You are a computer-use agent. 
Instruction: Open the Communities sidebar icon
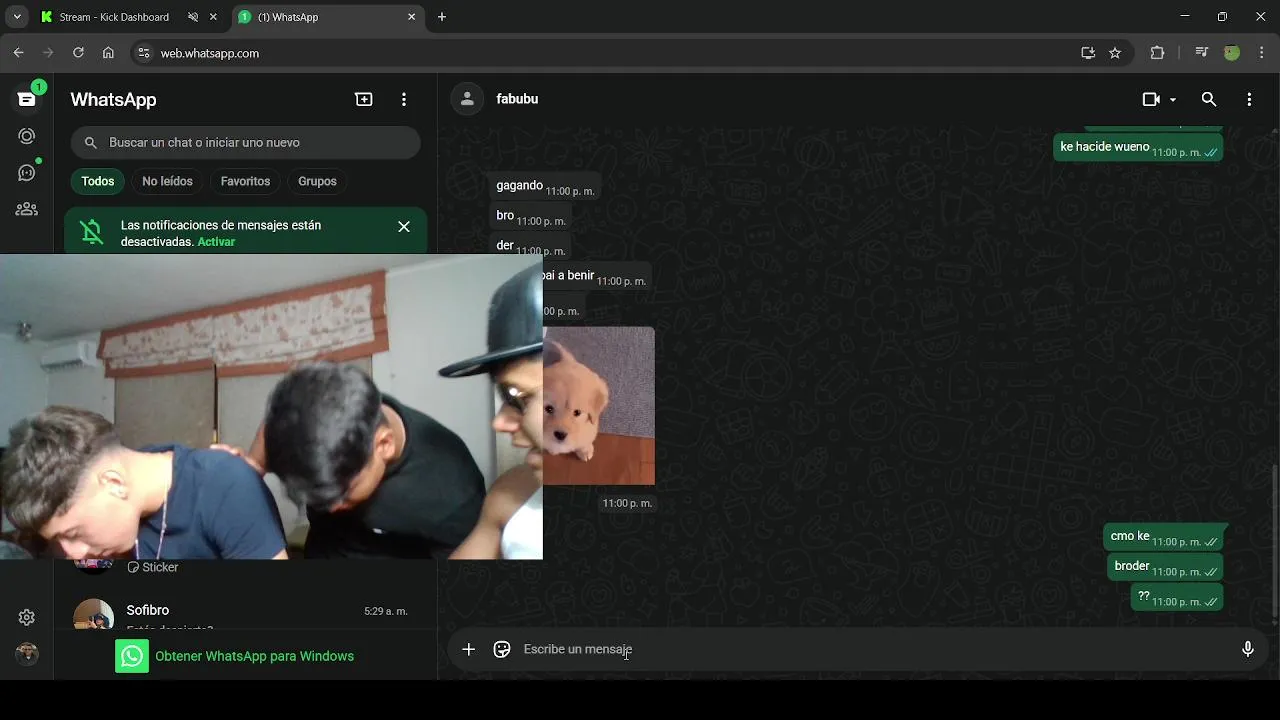[27, 209]
